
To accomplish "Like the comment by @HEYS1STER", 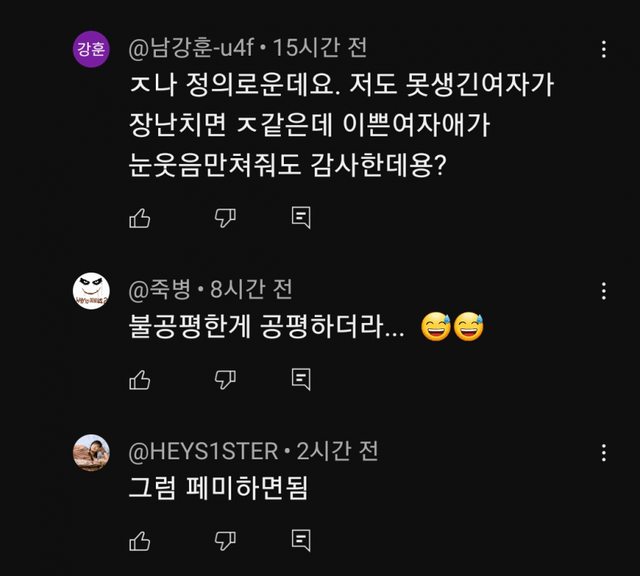I will coord(140,541).
